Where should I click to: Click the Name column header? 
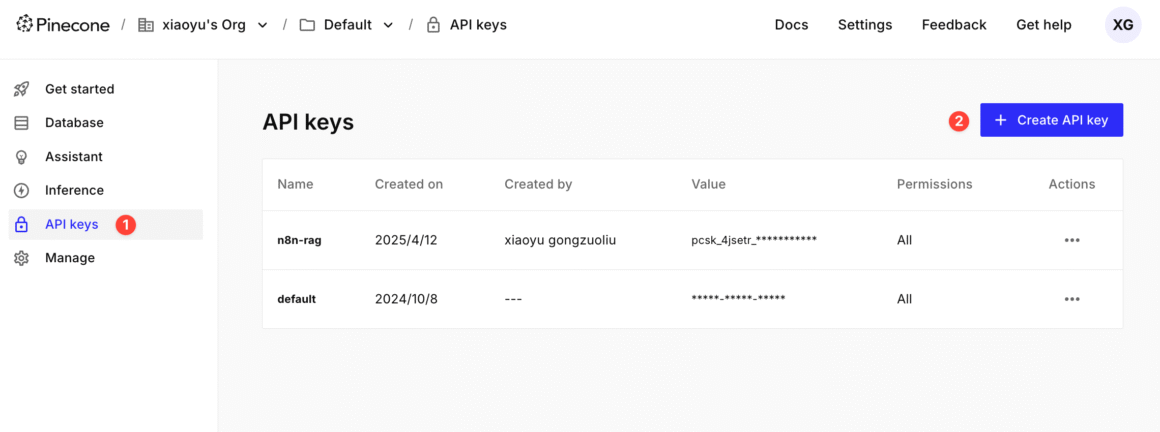(295, 184)
